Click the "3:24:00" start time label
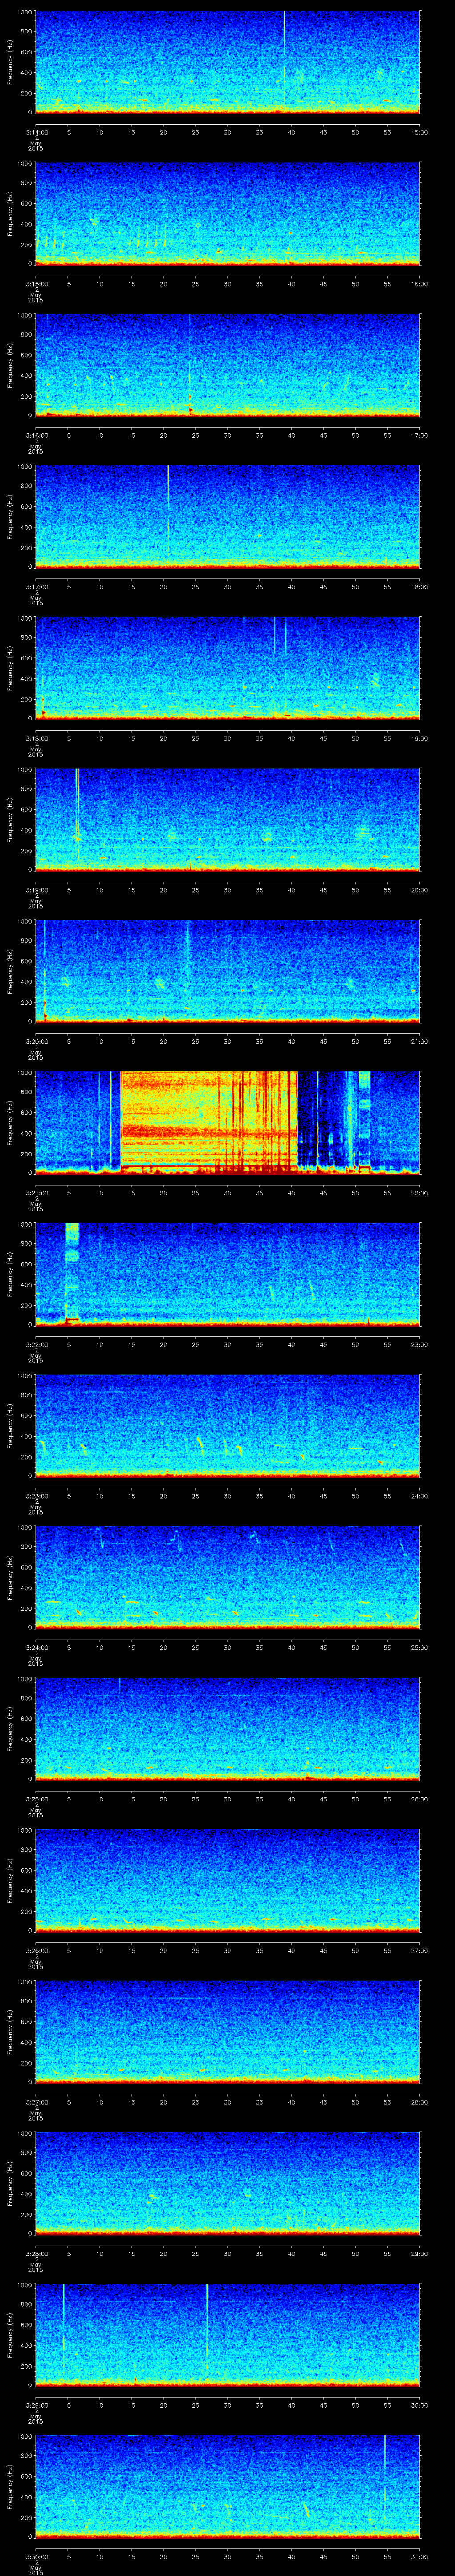This screenshot has height=2576, width=455. coord(36,1647)
